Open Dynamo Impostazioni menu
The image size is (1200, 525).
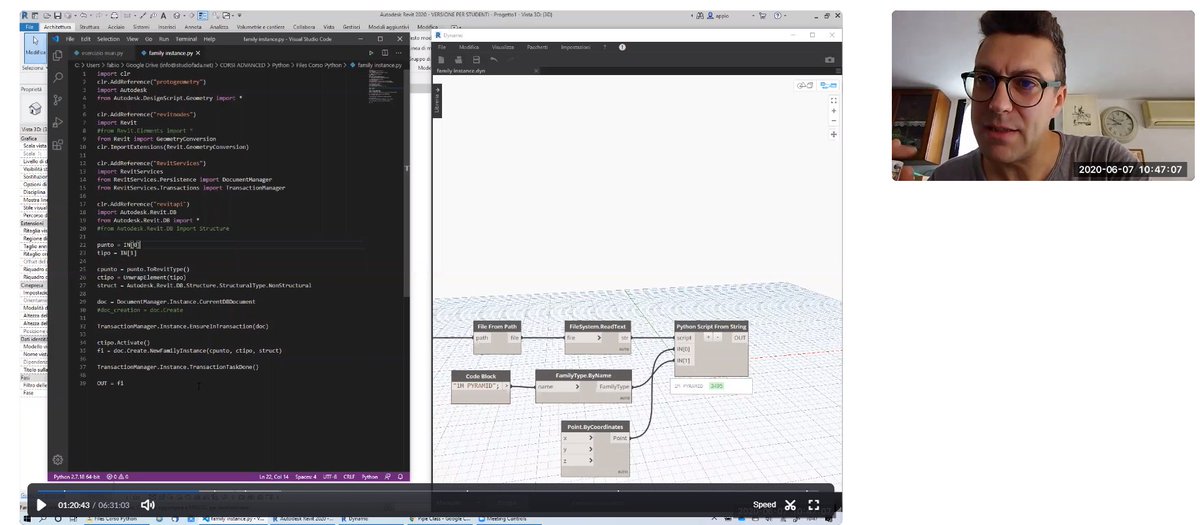click(x=575, y=47)
